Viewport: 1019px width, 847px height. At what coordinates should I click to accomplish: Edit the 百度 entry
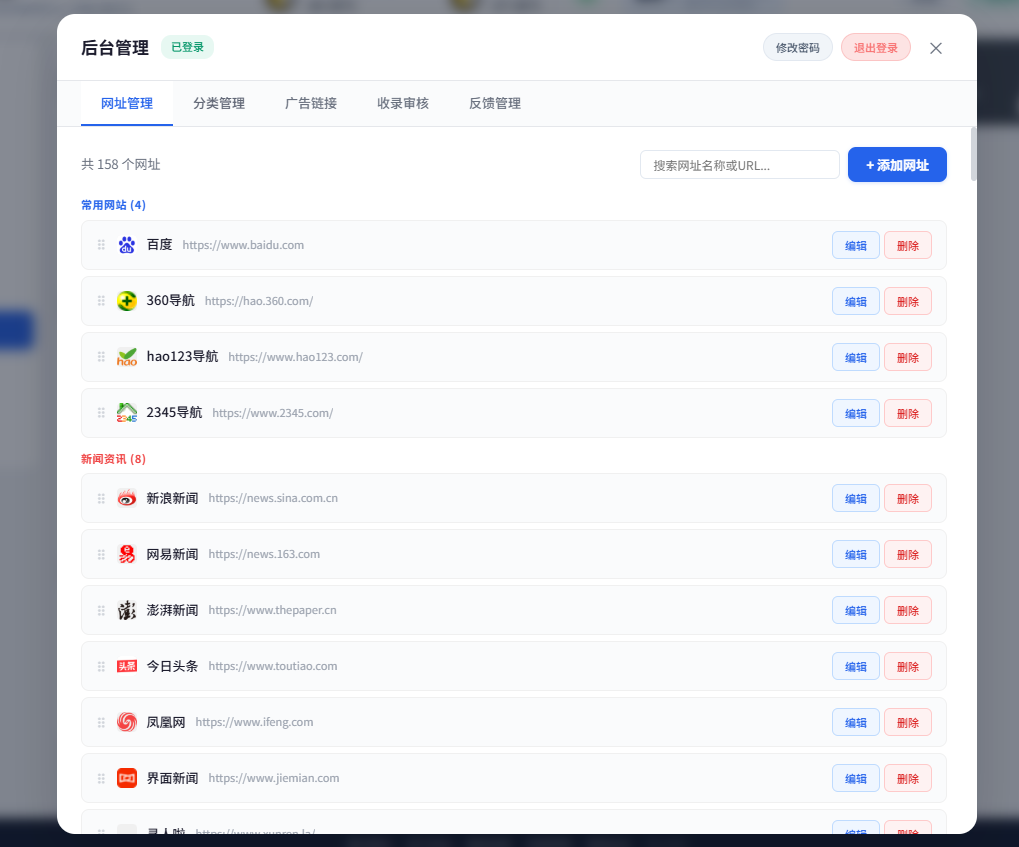coord(856,245)
